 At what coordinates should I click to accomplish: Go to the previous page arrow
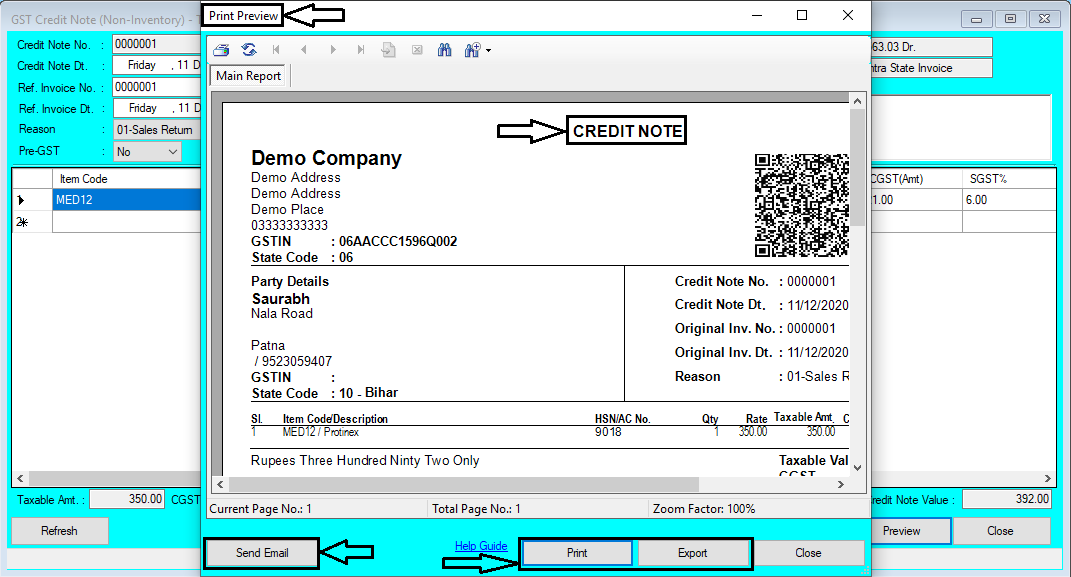pos(304,49)
